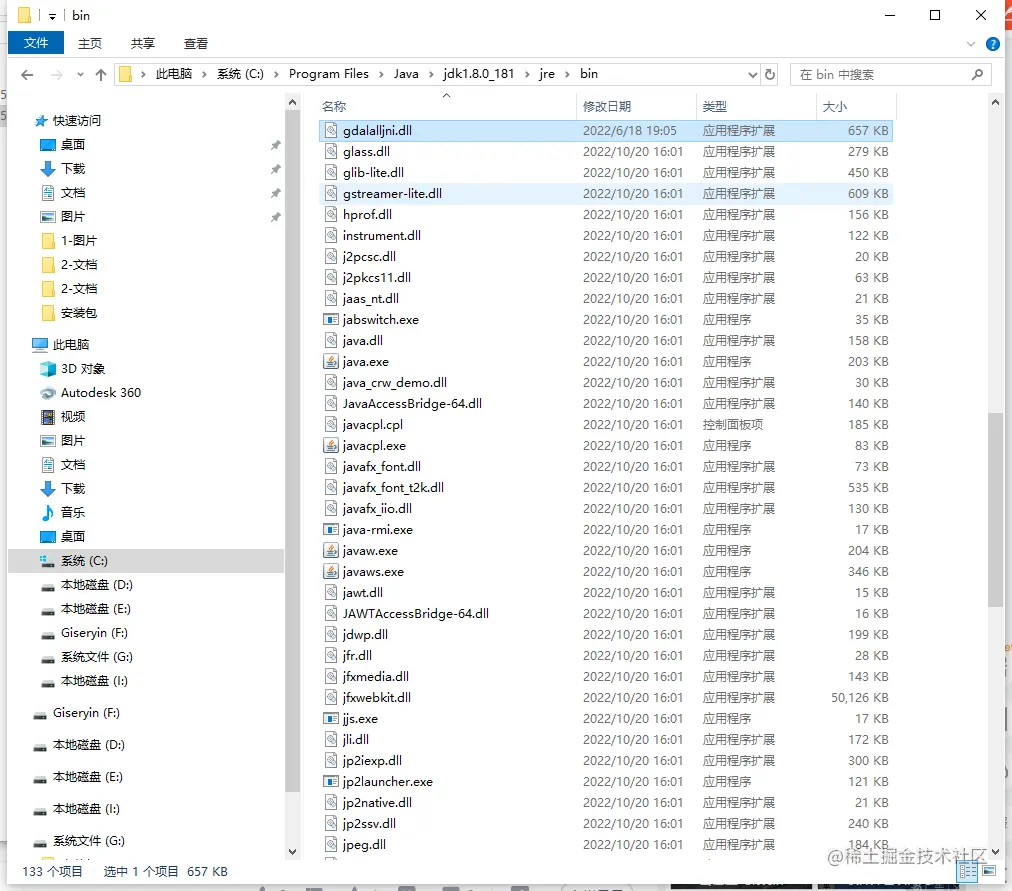Viewport: 1012px width, 891px height.
Task: Click the javaw.exe file icon
Action: tap(331, 550)
